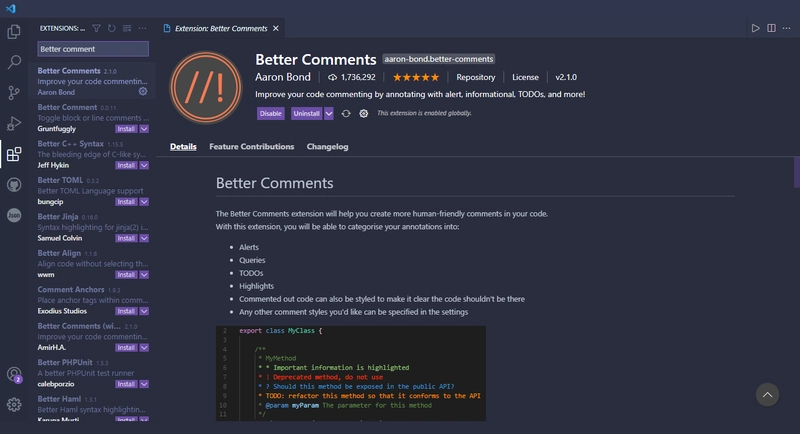800x434 pixels.
Task: Open the Repository link
Action: (476, 77)
